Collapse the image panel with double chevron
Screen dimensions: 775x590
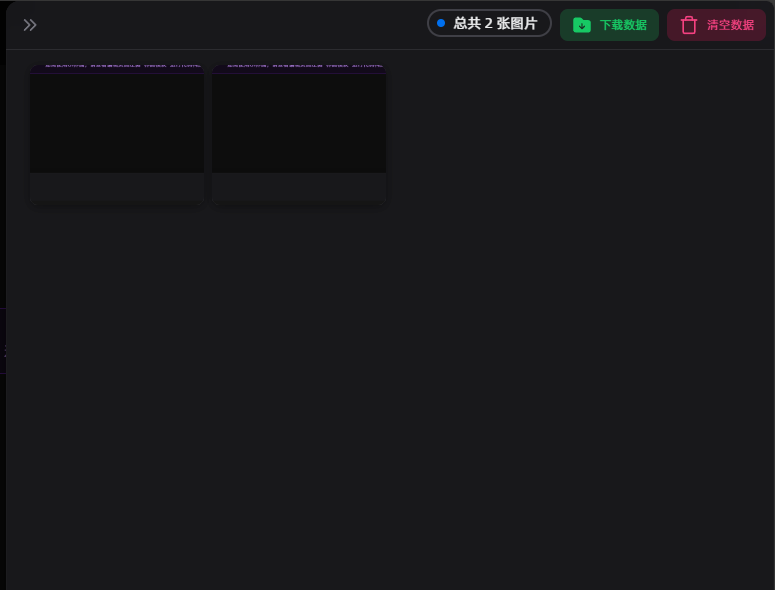[x=30, y=25]
